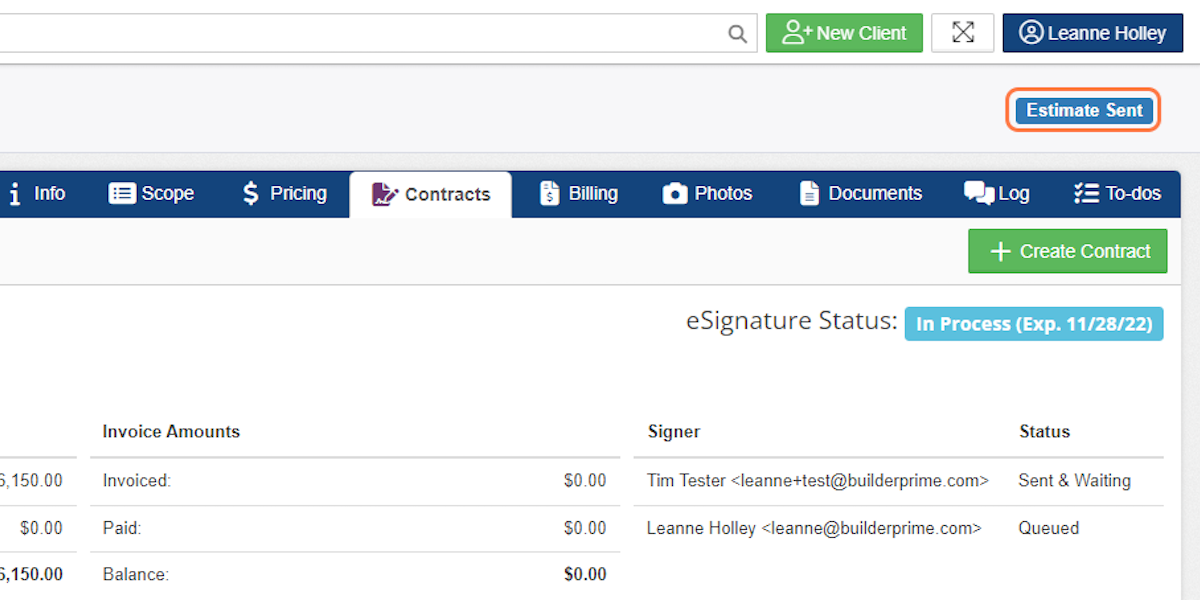The width and height of the screenshot is (1200, 601).
Task: Click the info "i" icon on the Info tab
Action: tap(14, 193)
